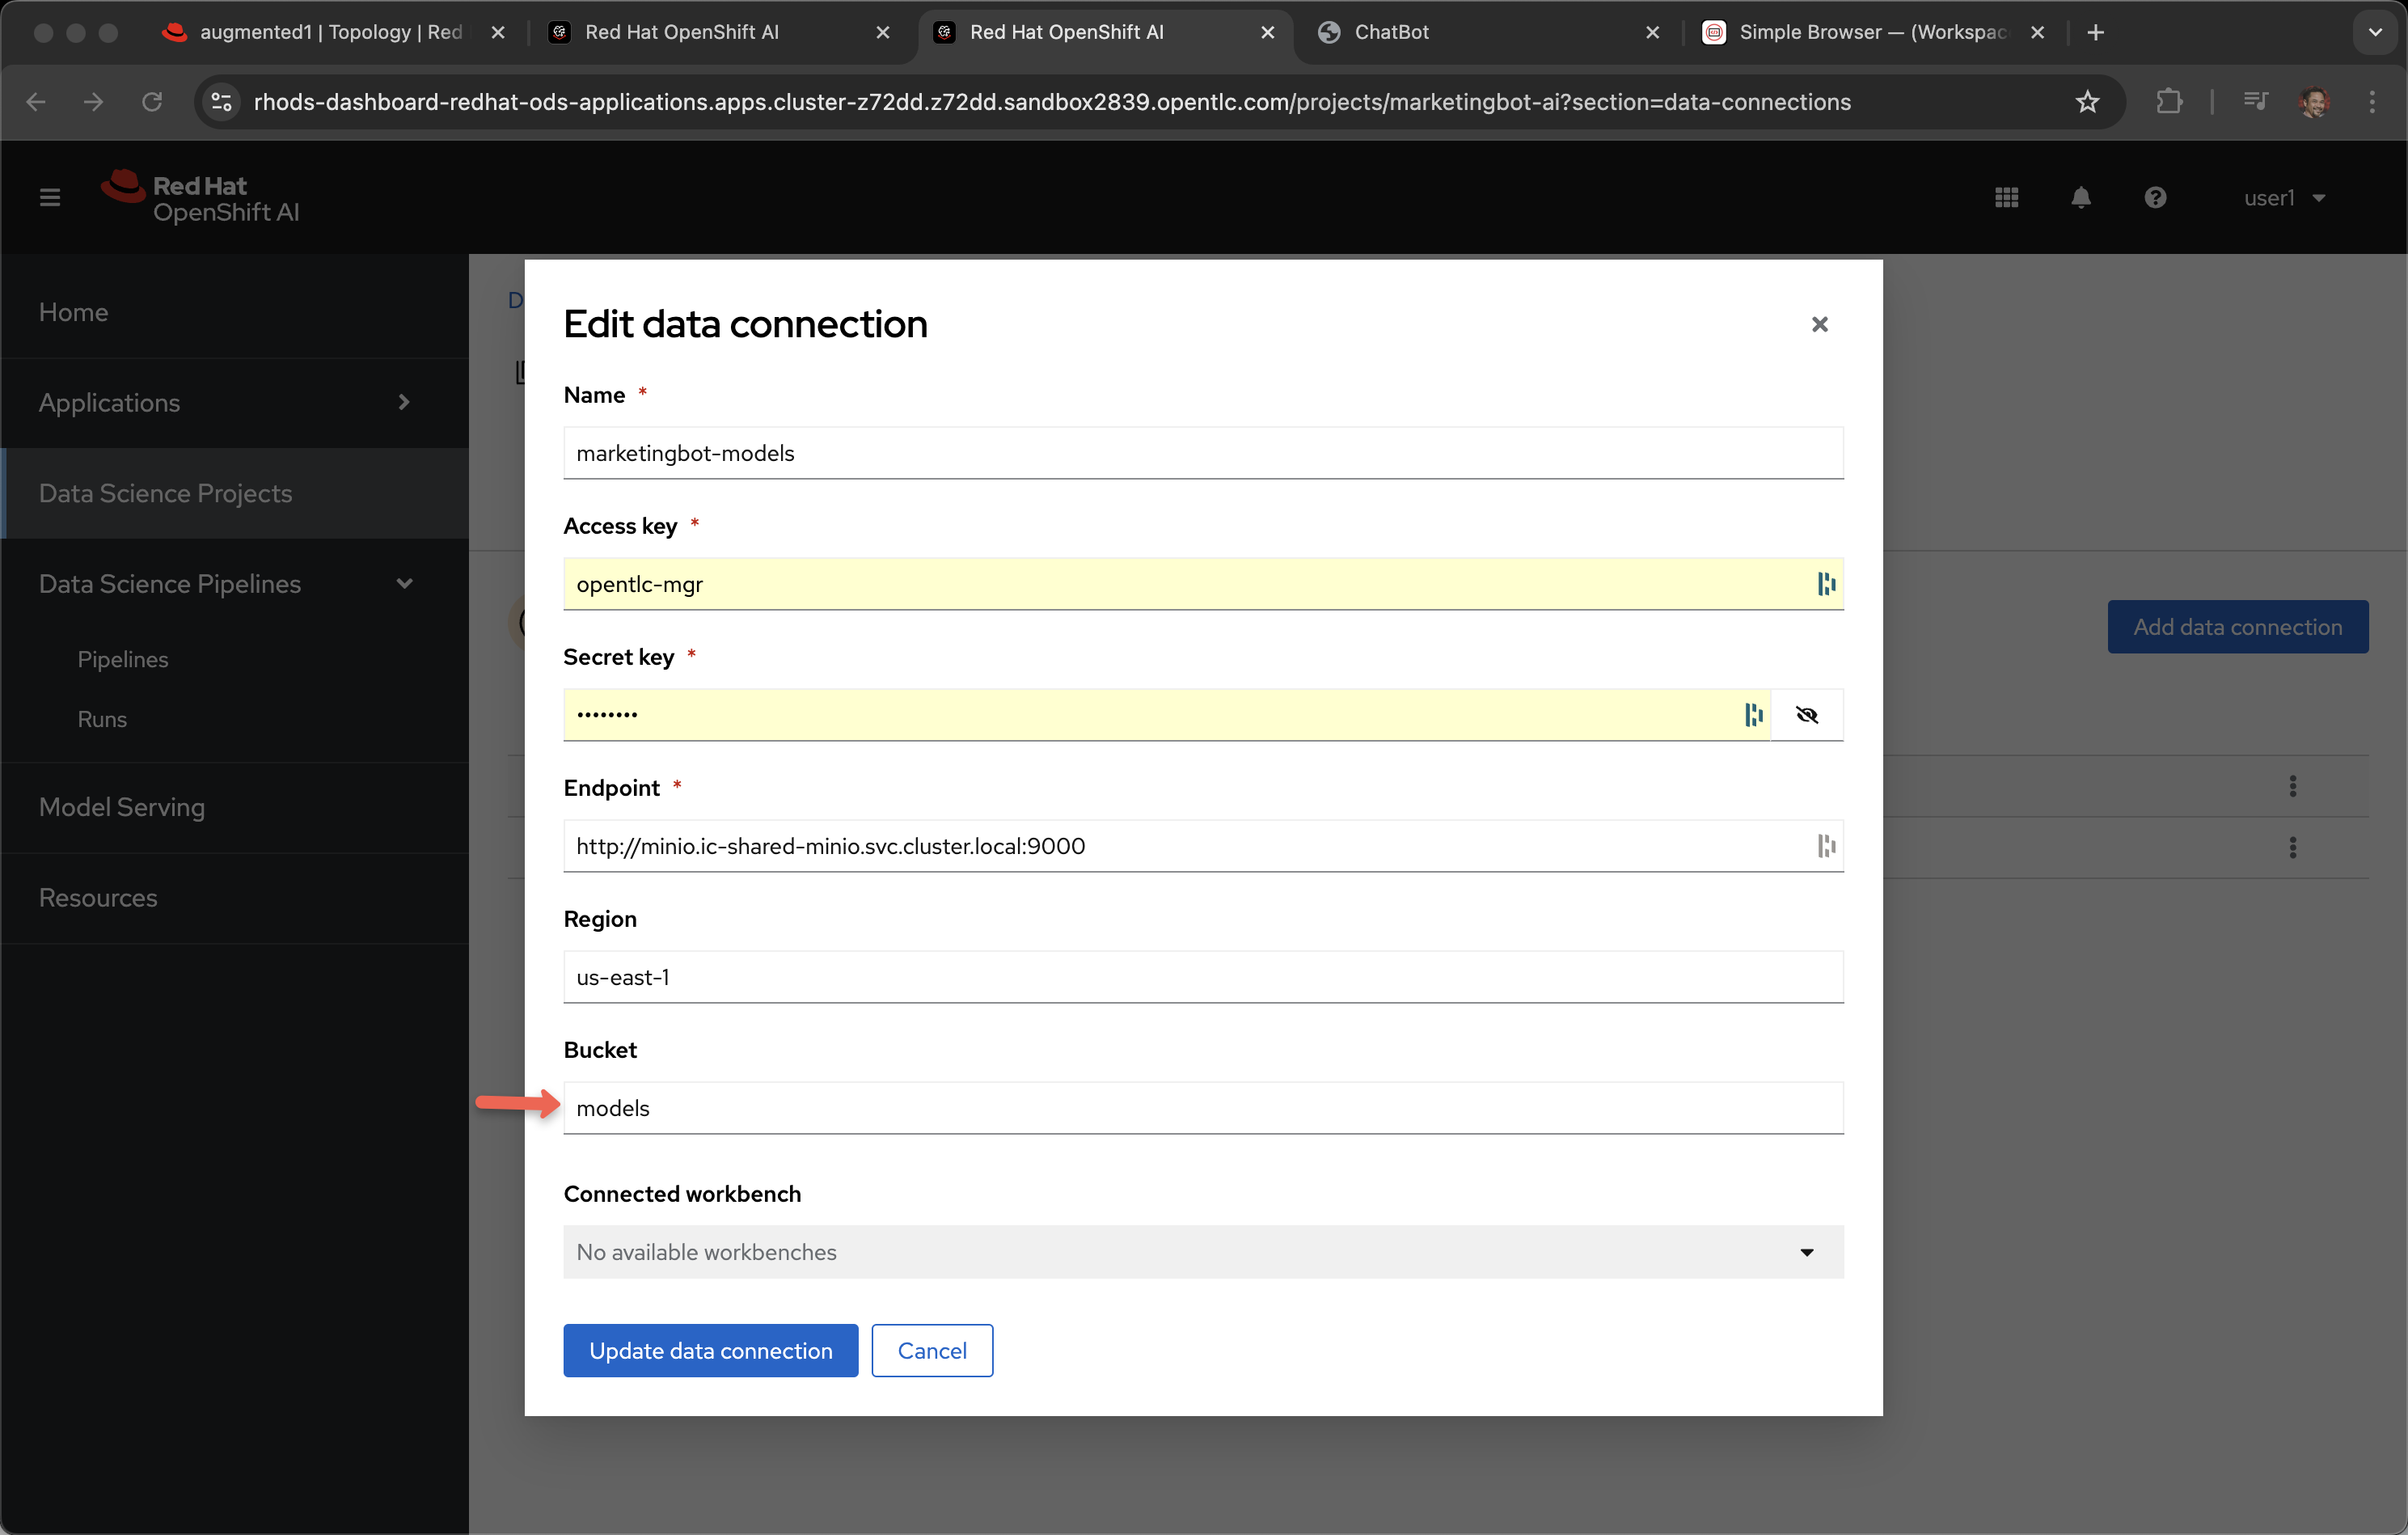2408x1535 pixels.
Task: Open the notifications bell
Action: (x=2081, y=198)
